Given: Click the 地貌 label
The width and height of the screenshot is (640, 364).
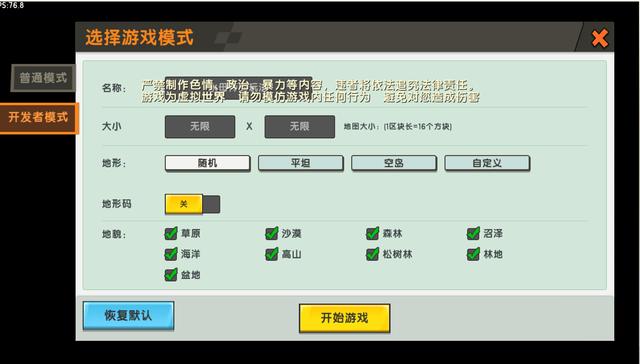Looking at the screenshot, I should (x=114, y=234).
